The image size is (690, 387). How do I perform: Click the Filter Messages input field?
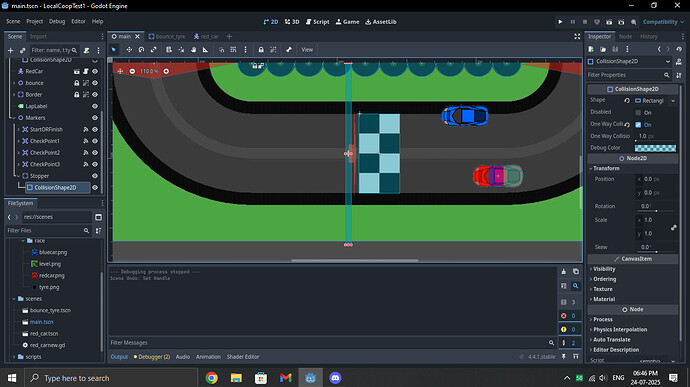(332, 343)
